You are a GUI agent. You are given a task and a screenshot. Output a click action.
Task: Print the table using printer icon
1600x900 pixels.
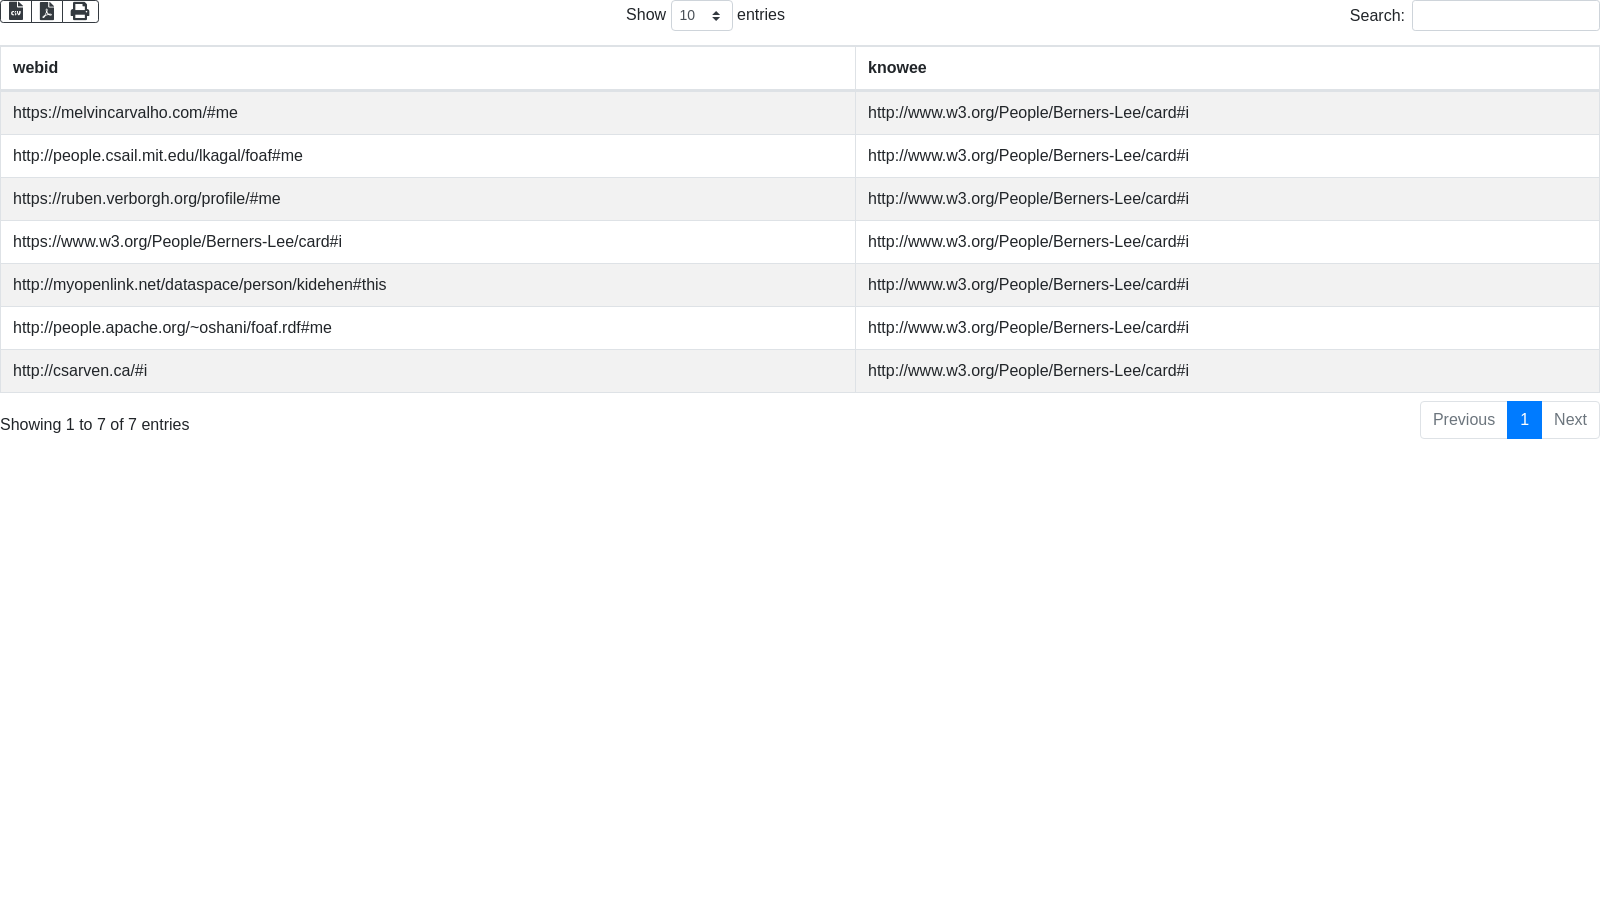click(x=80, y=12)
